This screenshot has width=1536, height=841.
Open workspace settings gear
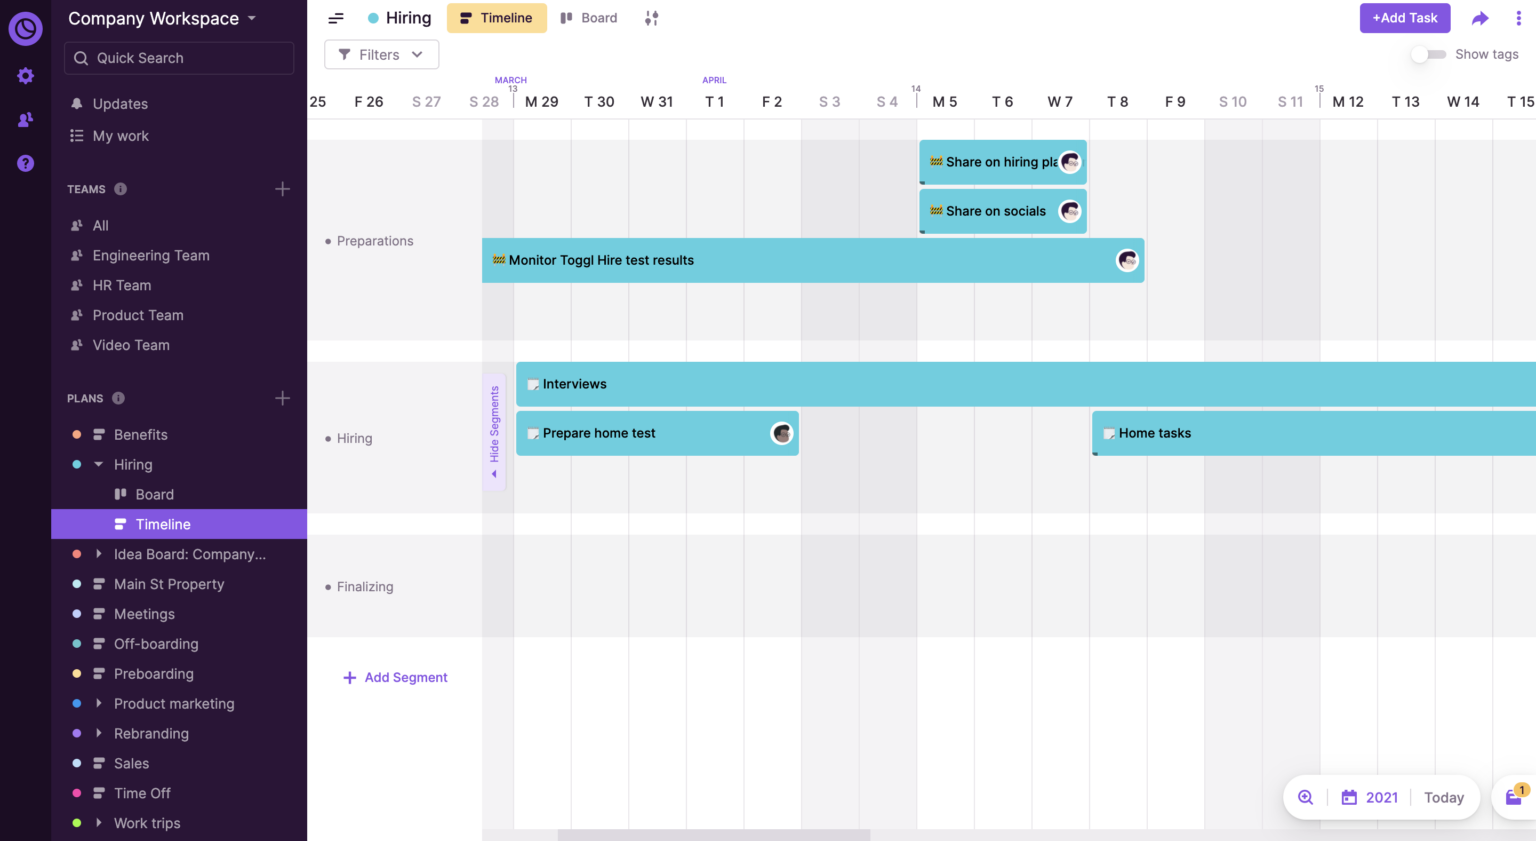click(x=25, y=75)
